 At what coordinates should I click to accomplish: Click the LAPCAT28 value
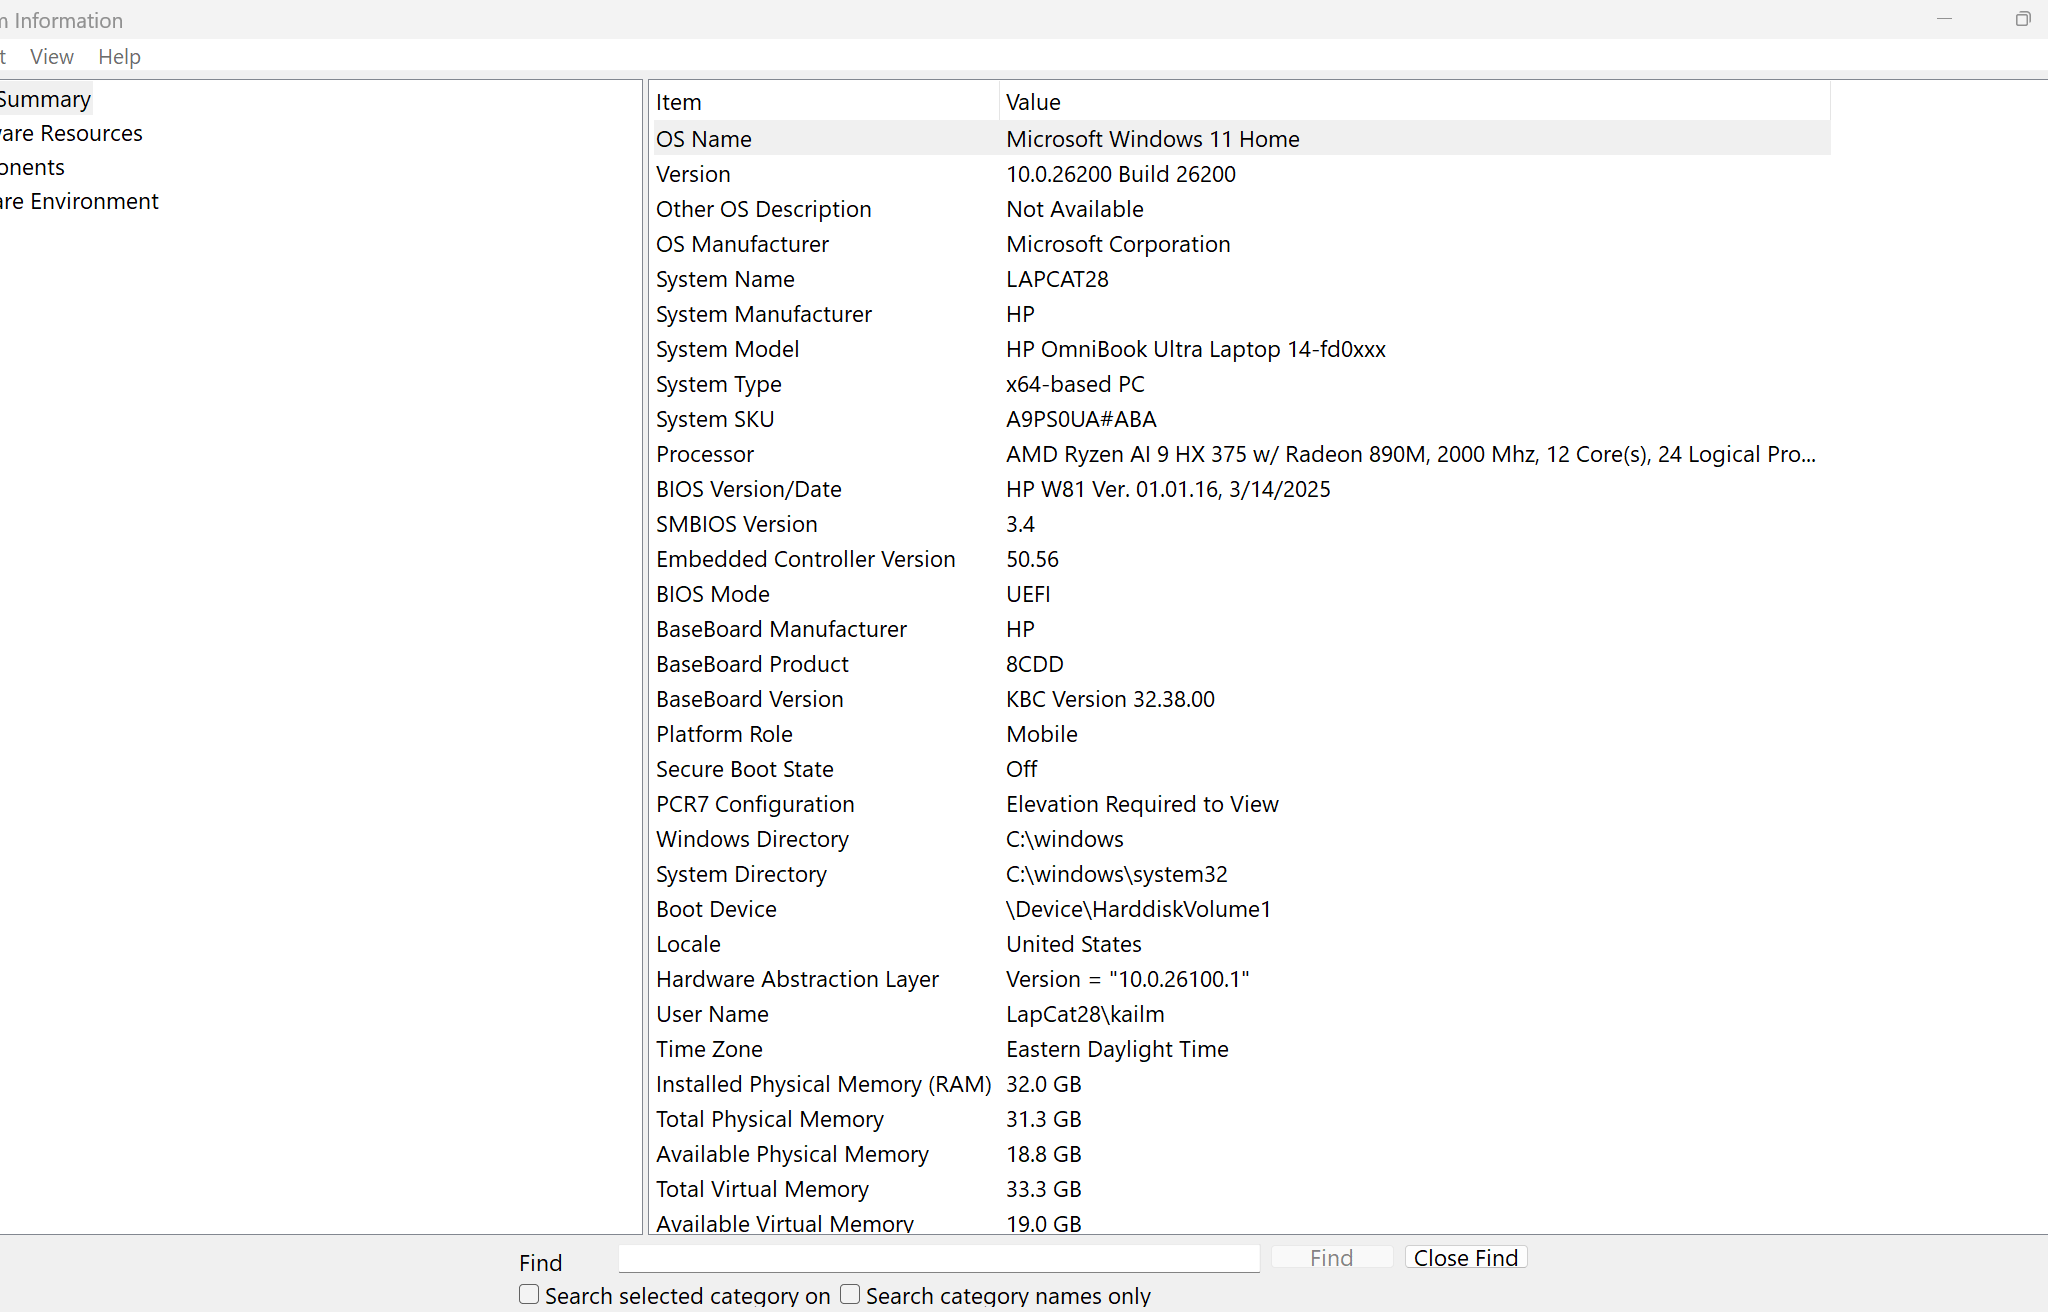pyautogui.click(x=1057, y=279)
